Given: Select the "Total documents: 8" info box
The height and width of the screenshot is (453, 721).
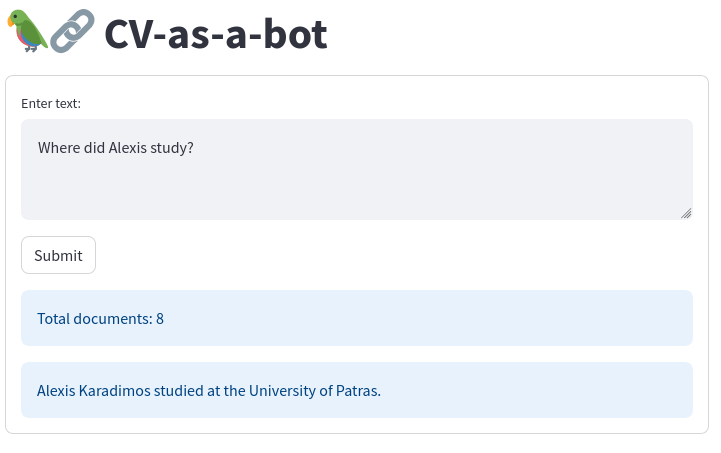Looking at the screenshot, I should 356,318.
